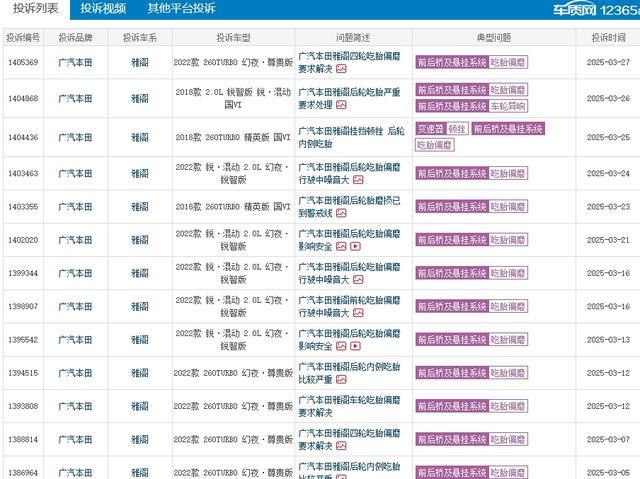Open complaint 广汽本田雅阁后轮吃胎严重要求处理

click(349, 98)
